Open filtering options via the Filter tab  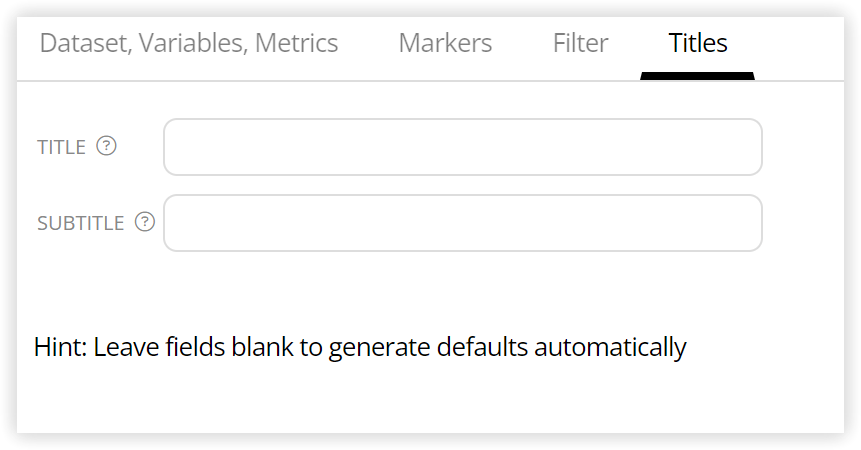(x=580, y=43)
